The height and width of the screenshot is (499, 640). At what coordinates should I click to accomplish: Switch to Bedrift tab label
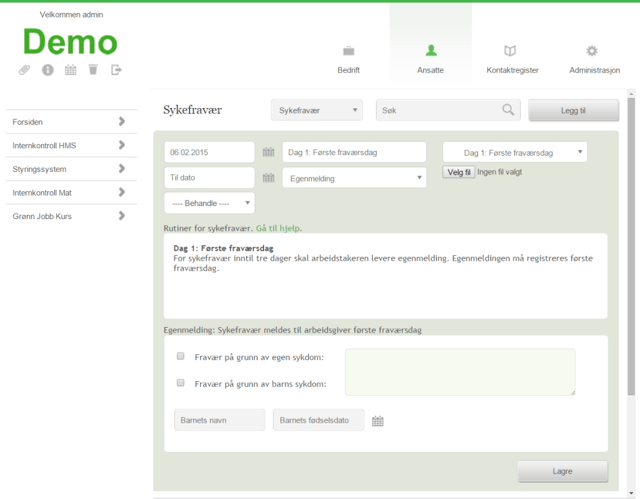coord(349,70)
